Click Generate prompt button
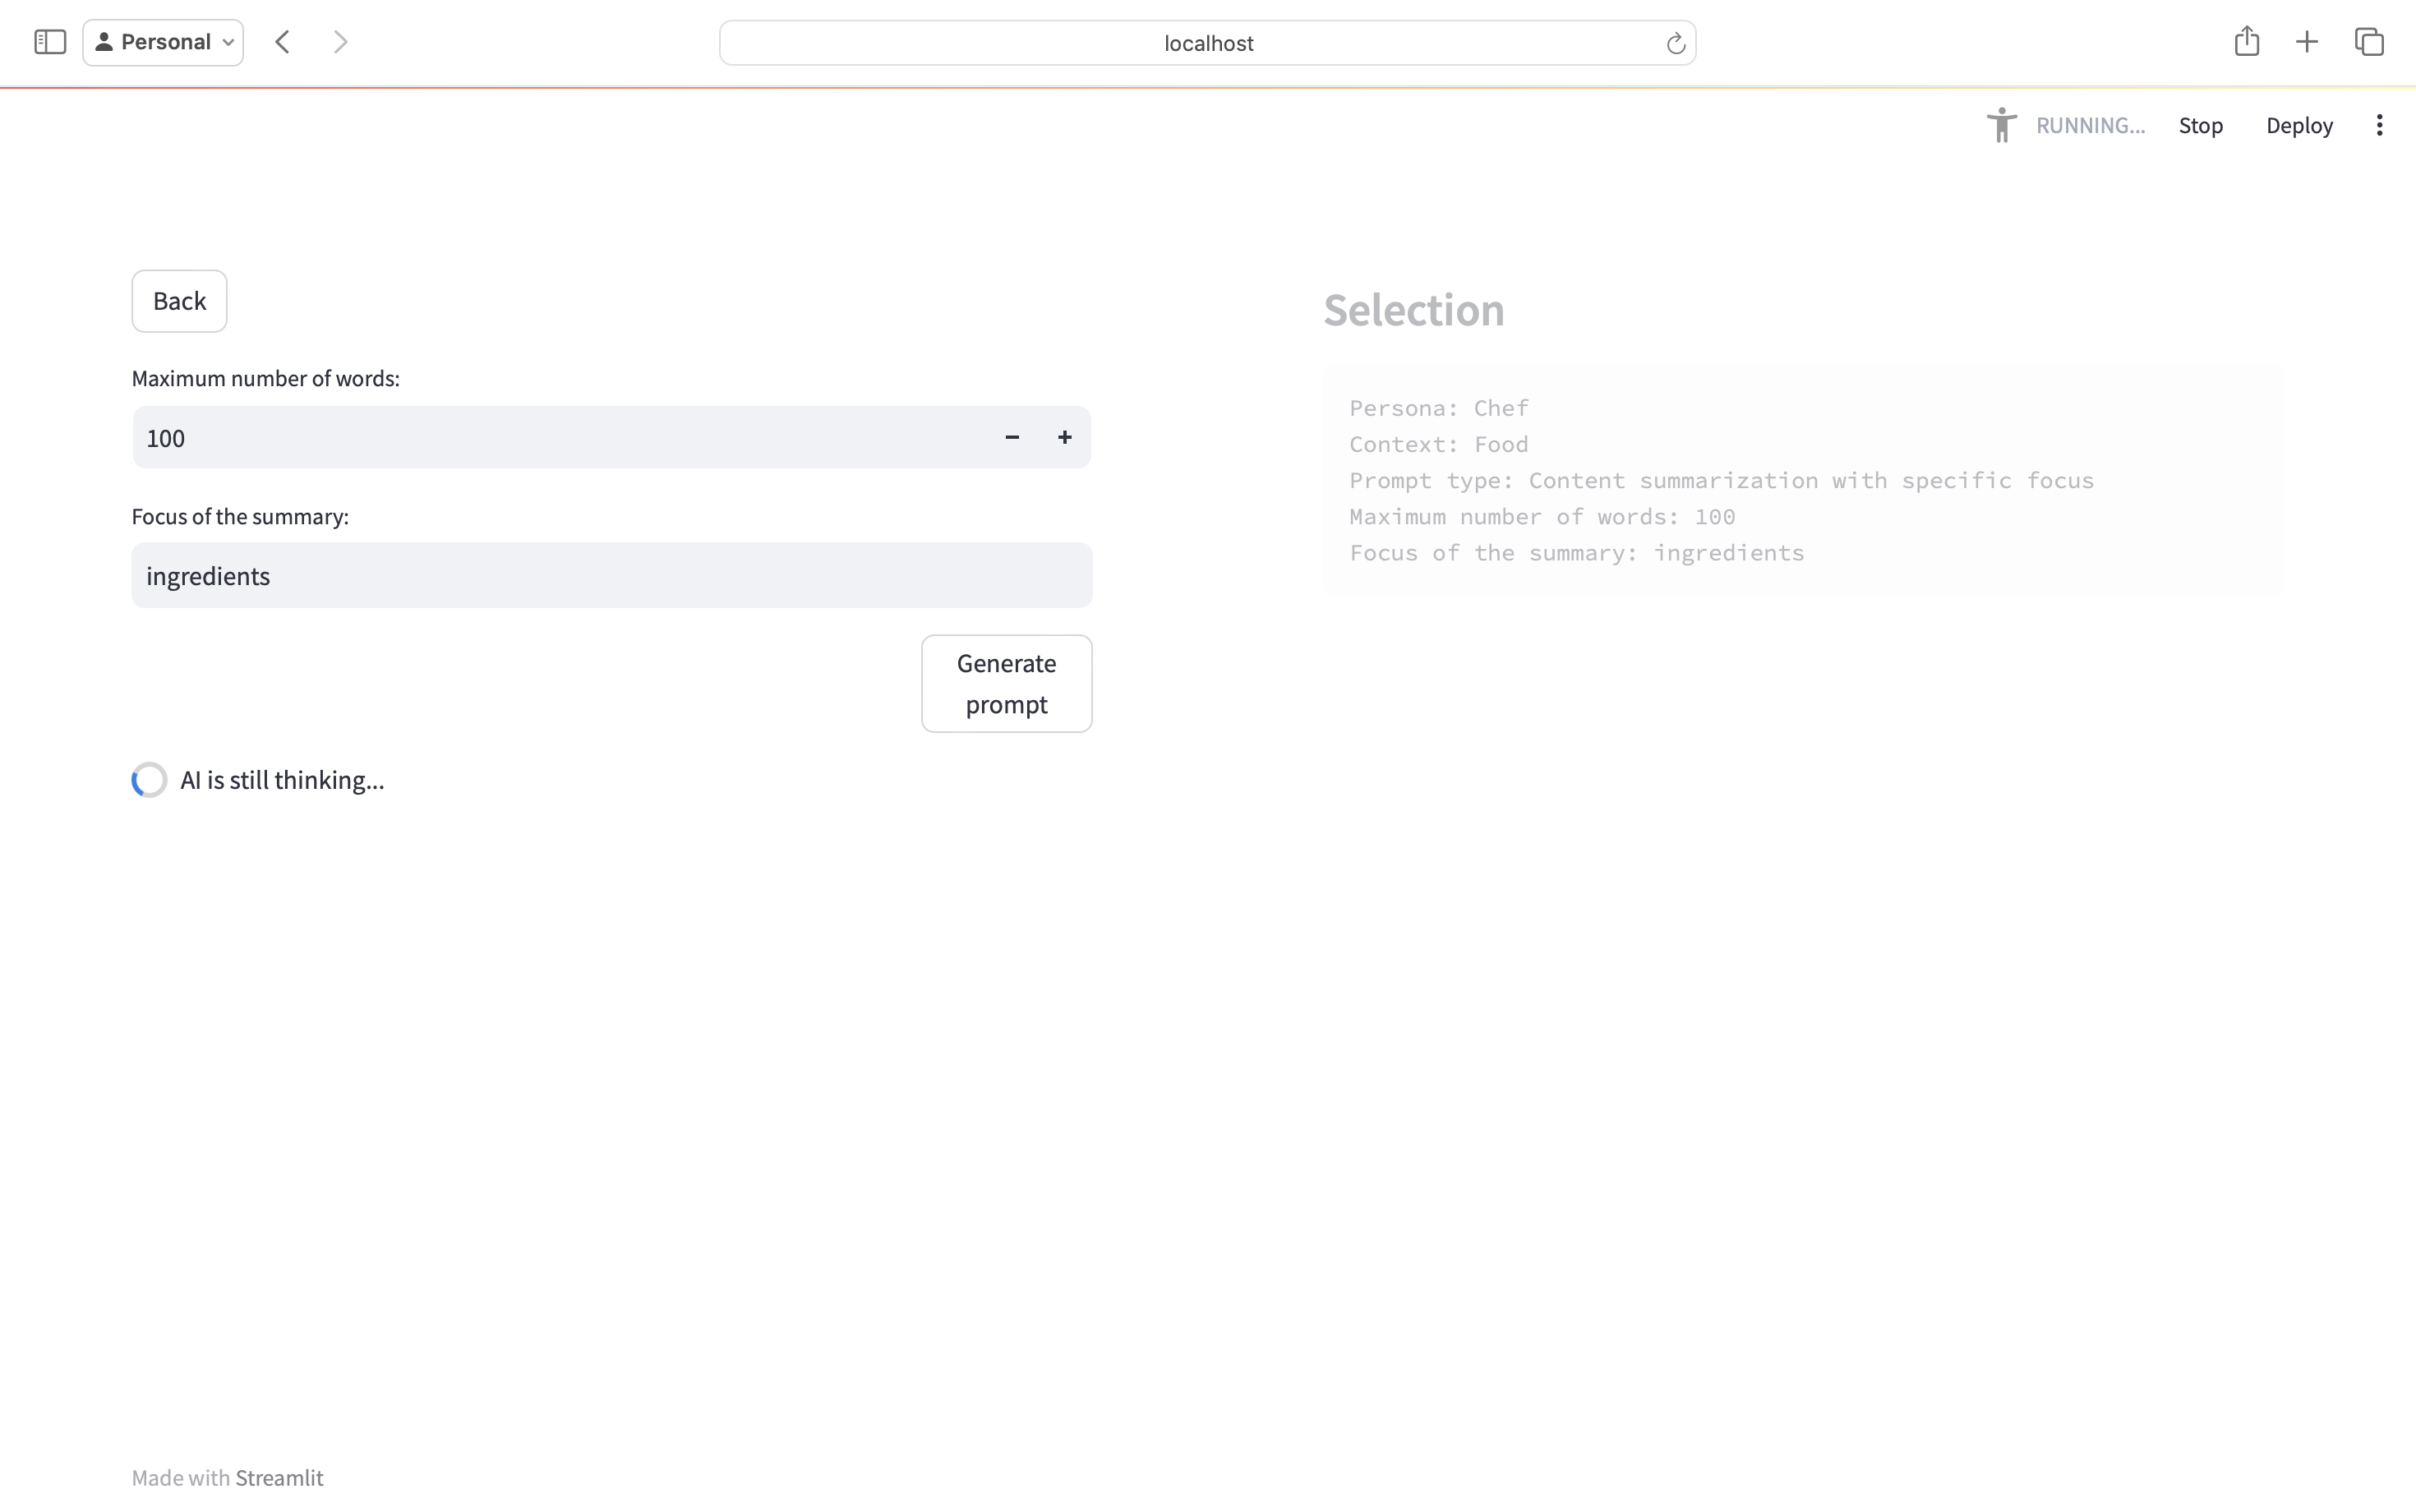The height and width of the screenshot is (1512, 2416). 1006,683
